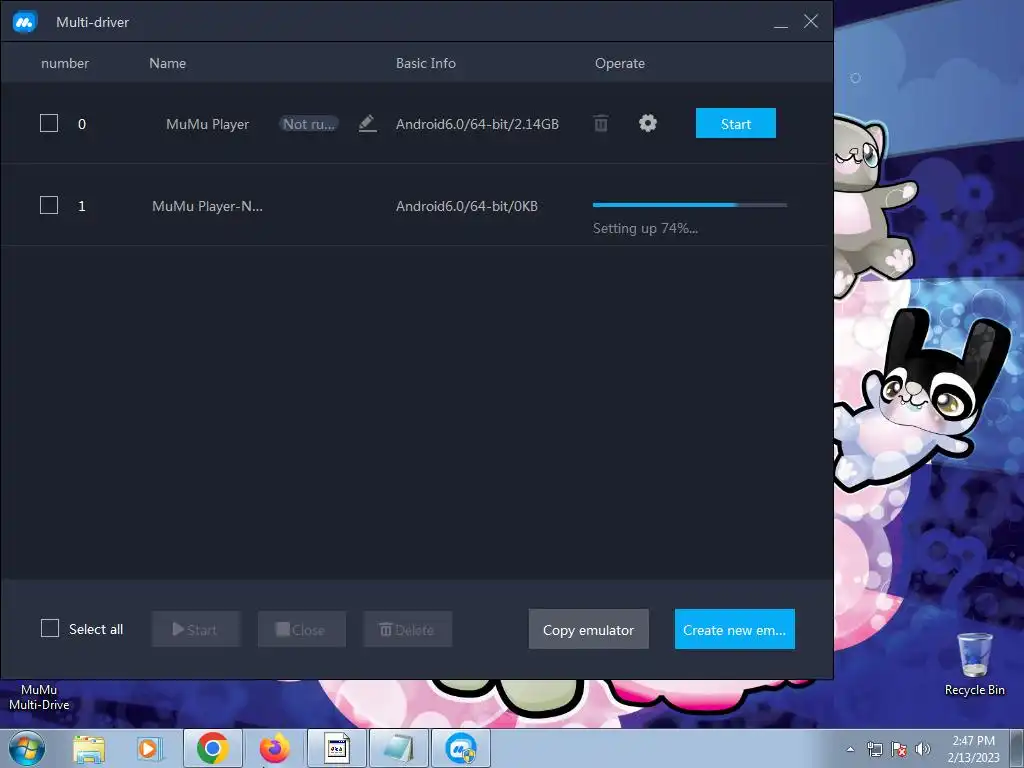Open the Windows Start menu orb
The height and width of the screenshot is (768, 1024).
point(27,748)
